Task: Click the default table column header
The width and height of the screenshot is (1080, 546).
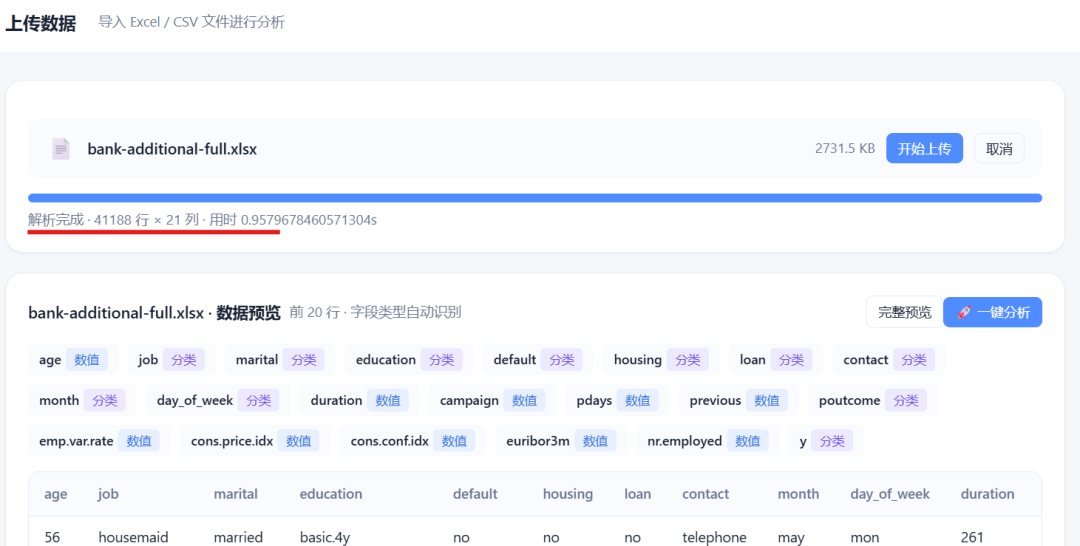Action: coord(475,494)
